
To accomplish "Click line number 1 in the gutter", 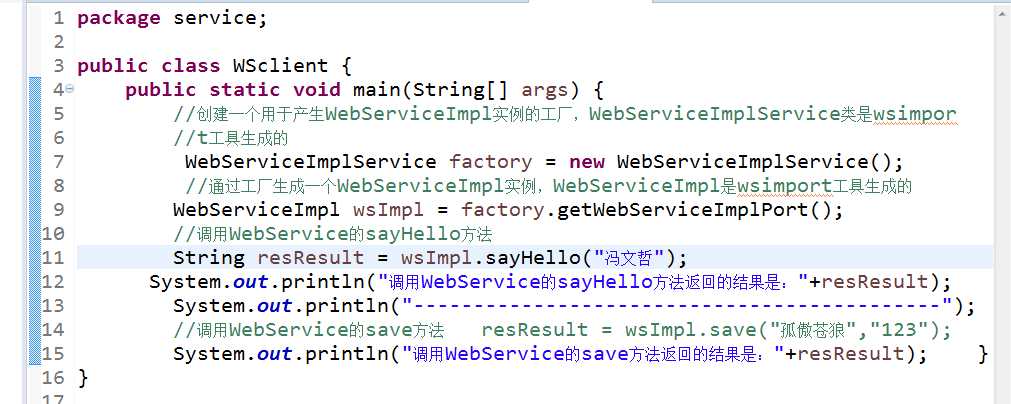I will 59,18.
